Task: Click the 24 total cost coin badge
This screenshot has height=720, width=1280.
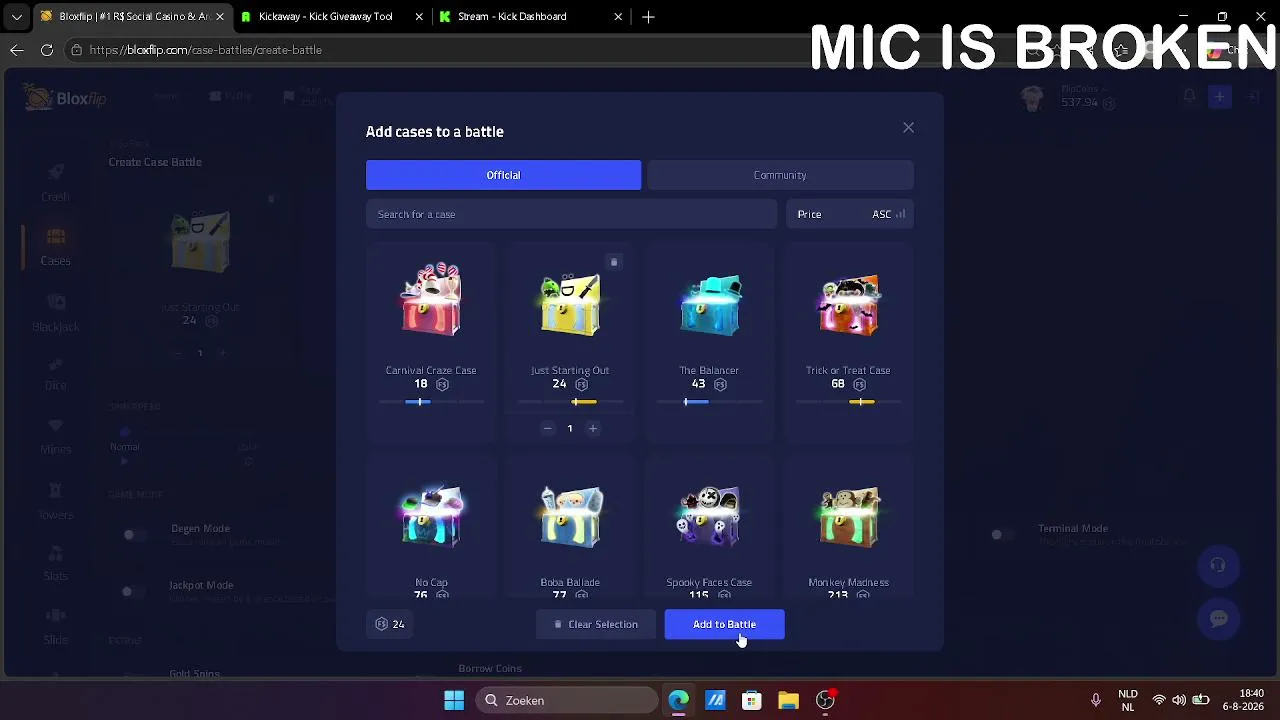Action: (x=390, y=624)
